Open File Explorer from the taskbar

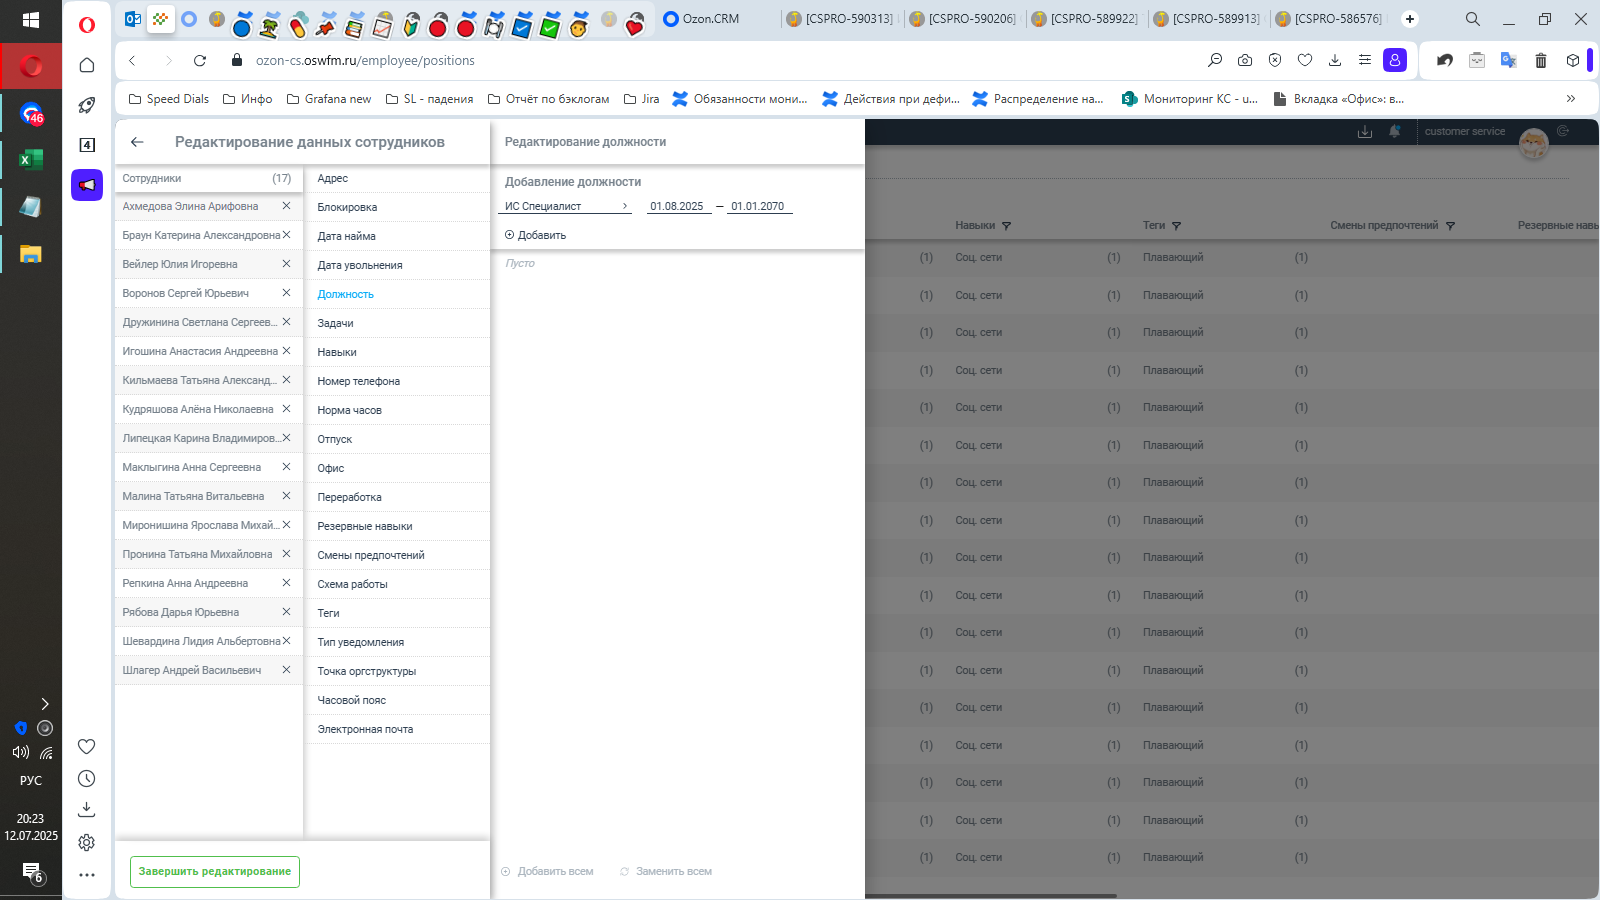tap(30, 254)
